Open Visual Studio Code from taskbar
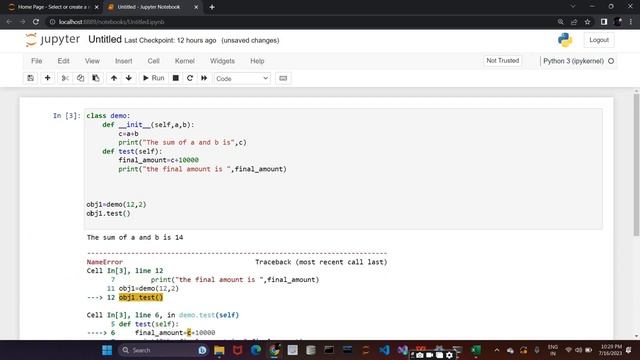The image size is (640, 360). point(384,350)
